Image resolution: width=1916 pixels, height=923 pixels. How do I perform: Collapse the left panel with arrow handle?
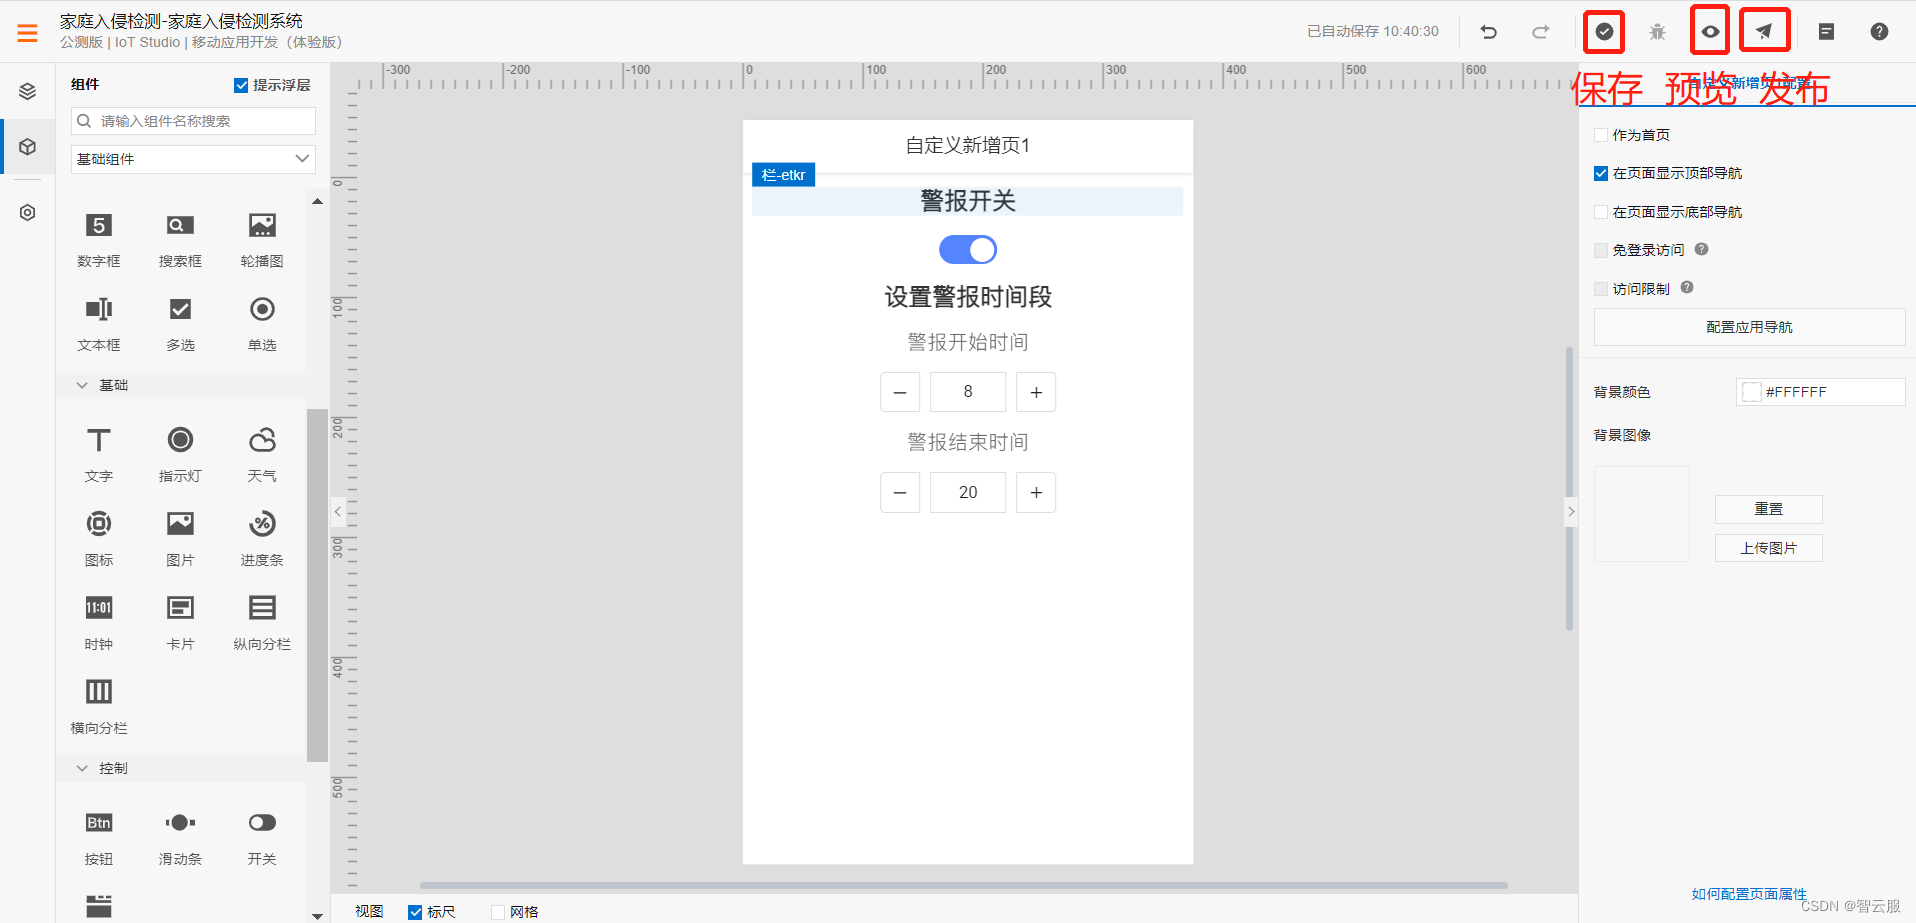338,512
